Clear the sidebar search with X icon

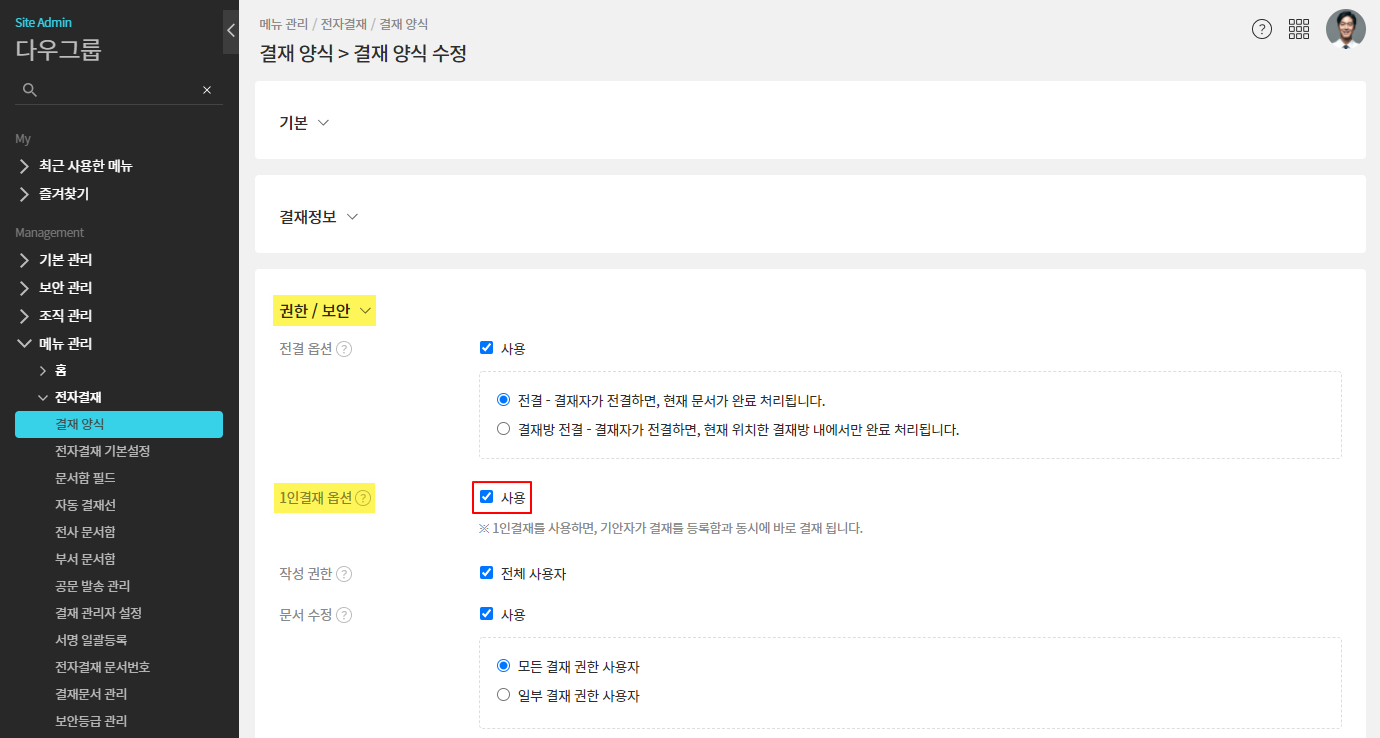tap(207, 90)
